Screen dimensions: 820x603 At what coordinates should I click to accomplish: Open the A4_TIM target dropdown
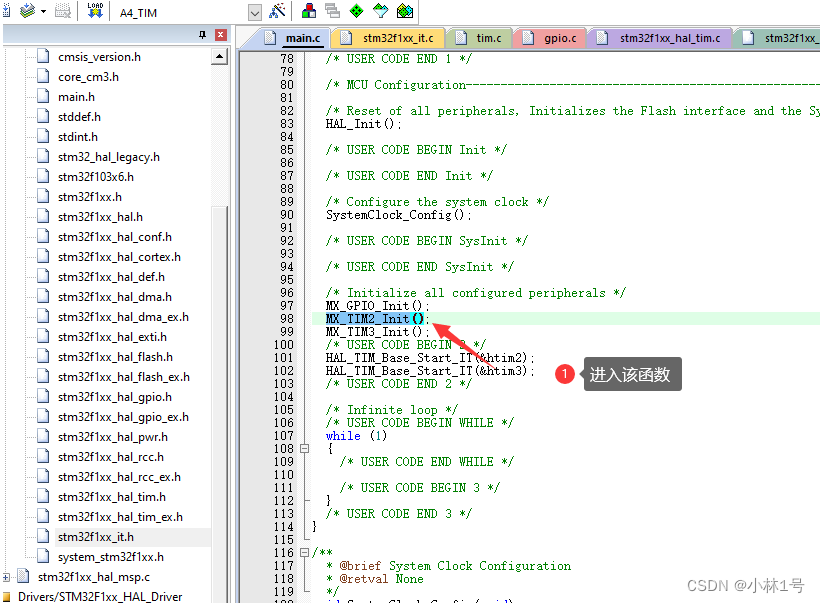pos(255,13)
